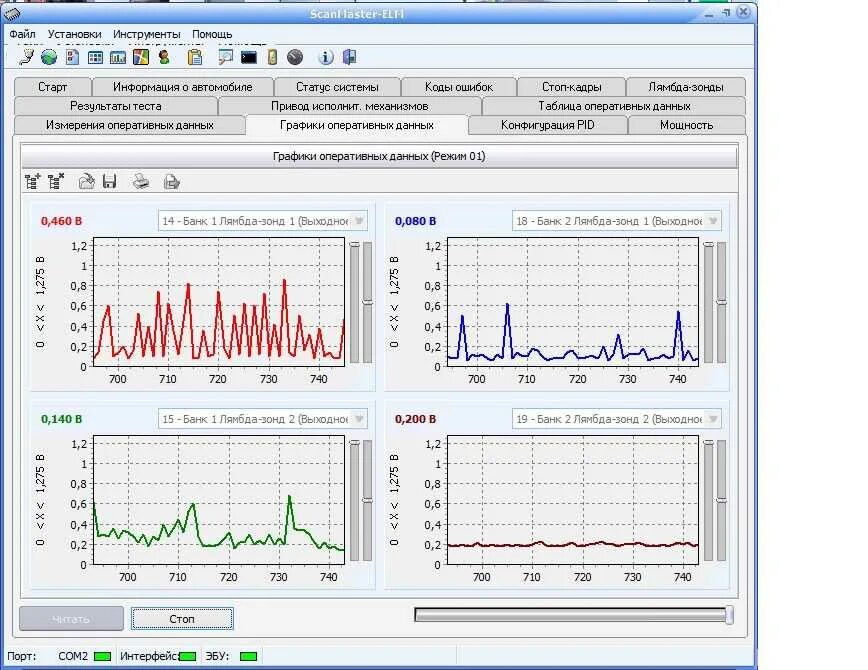The width and height of the screenshot is (868, 670).
Task: Open the PID dropdown showing 18 - Банк 2 Лямбда-зонд 1
Action: pos(617,221)
